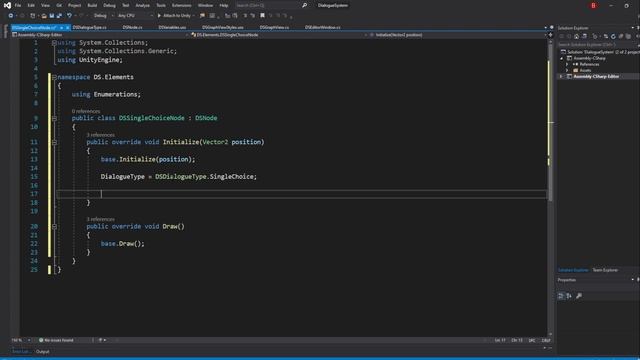This screenshot has height=360, width=640.
Task: Collapse the Draw method block
Action: click(54, 227)
